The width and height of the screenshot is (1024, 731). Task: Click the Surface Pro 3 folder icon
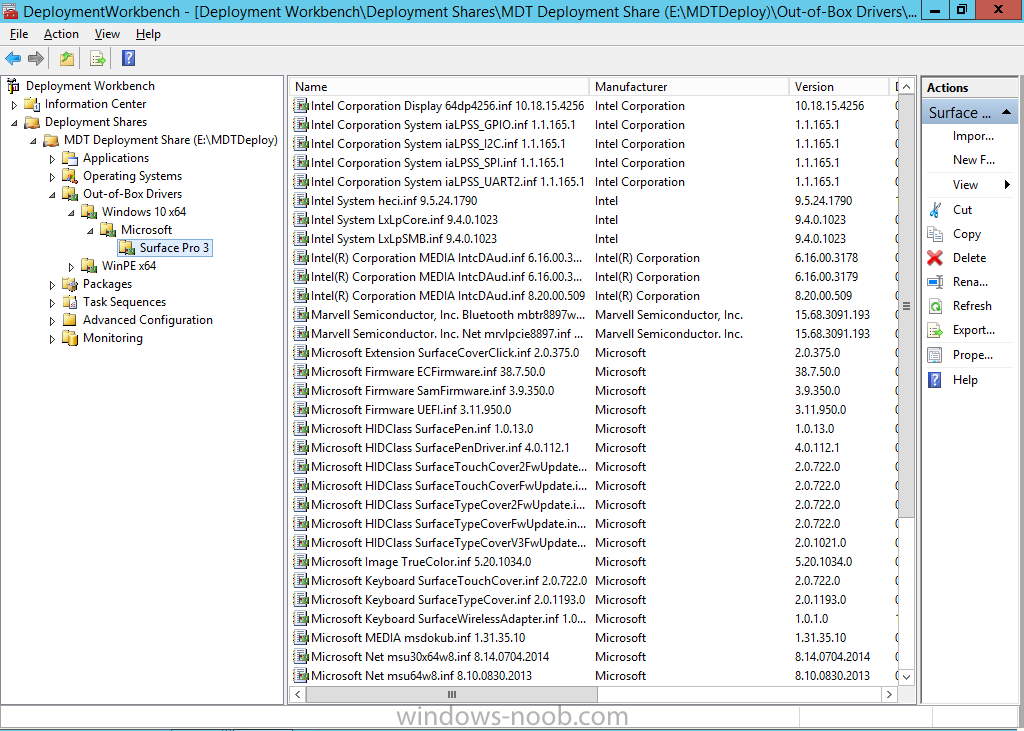pyautogui.click(x=127, y=248)
